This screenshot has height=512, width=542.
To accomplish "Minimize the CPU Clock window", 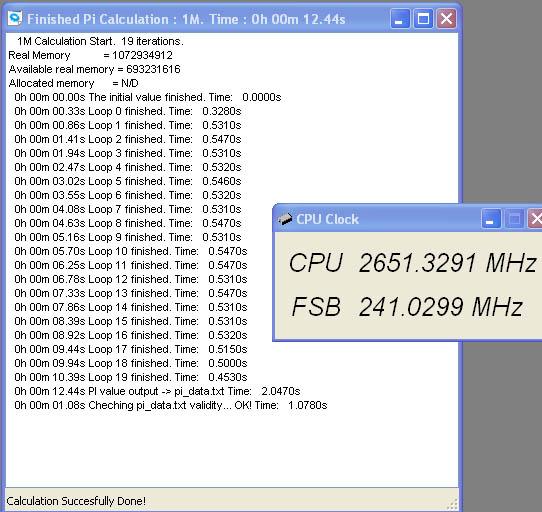I will [491, 218].
